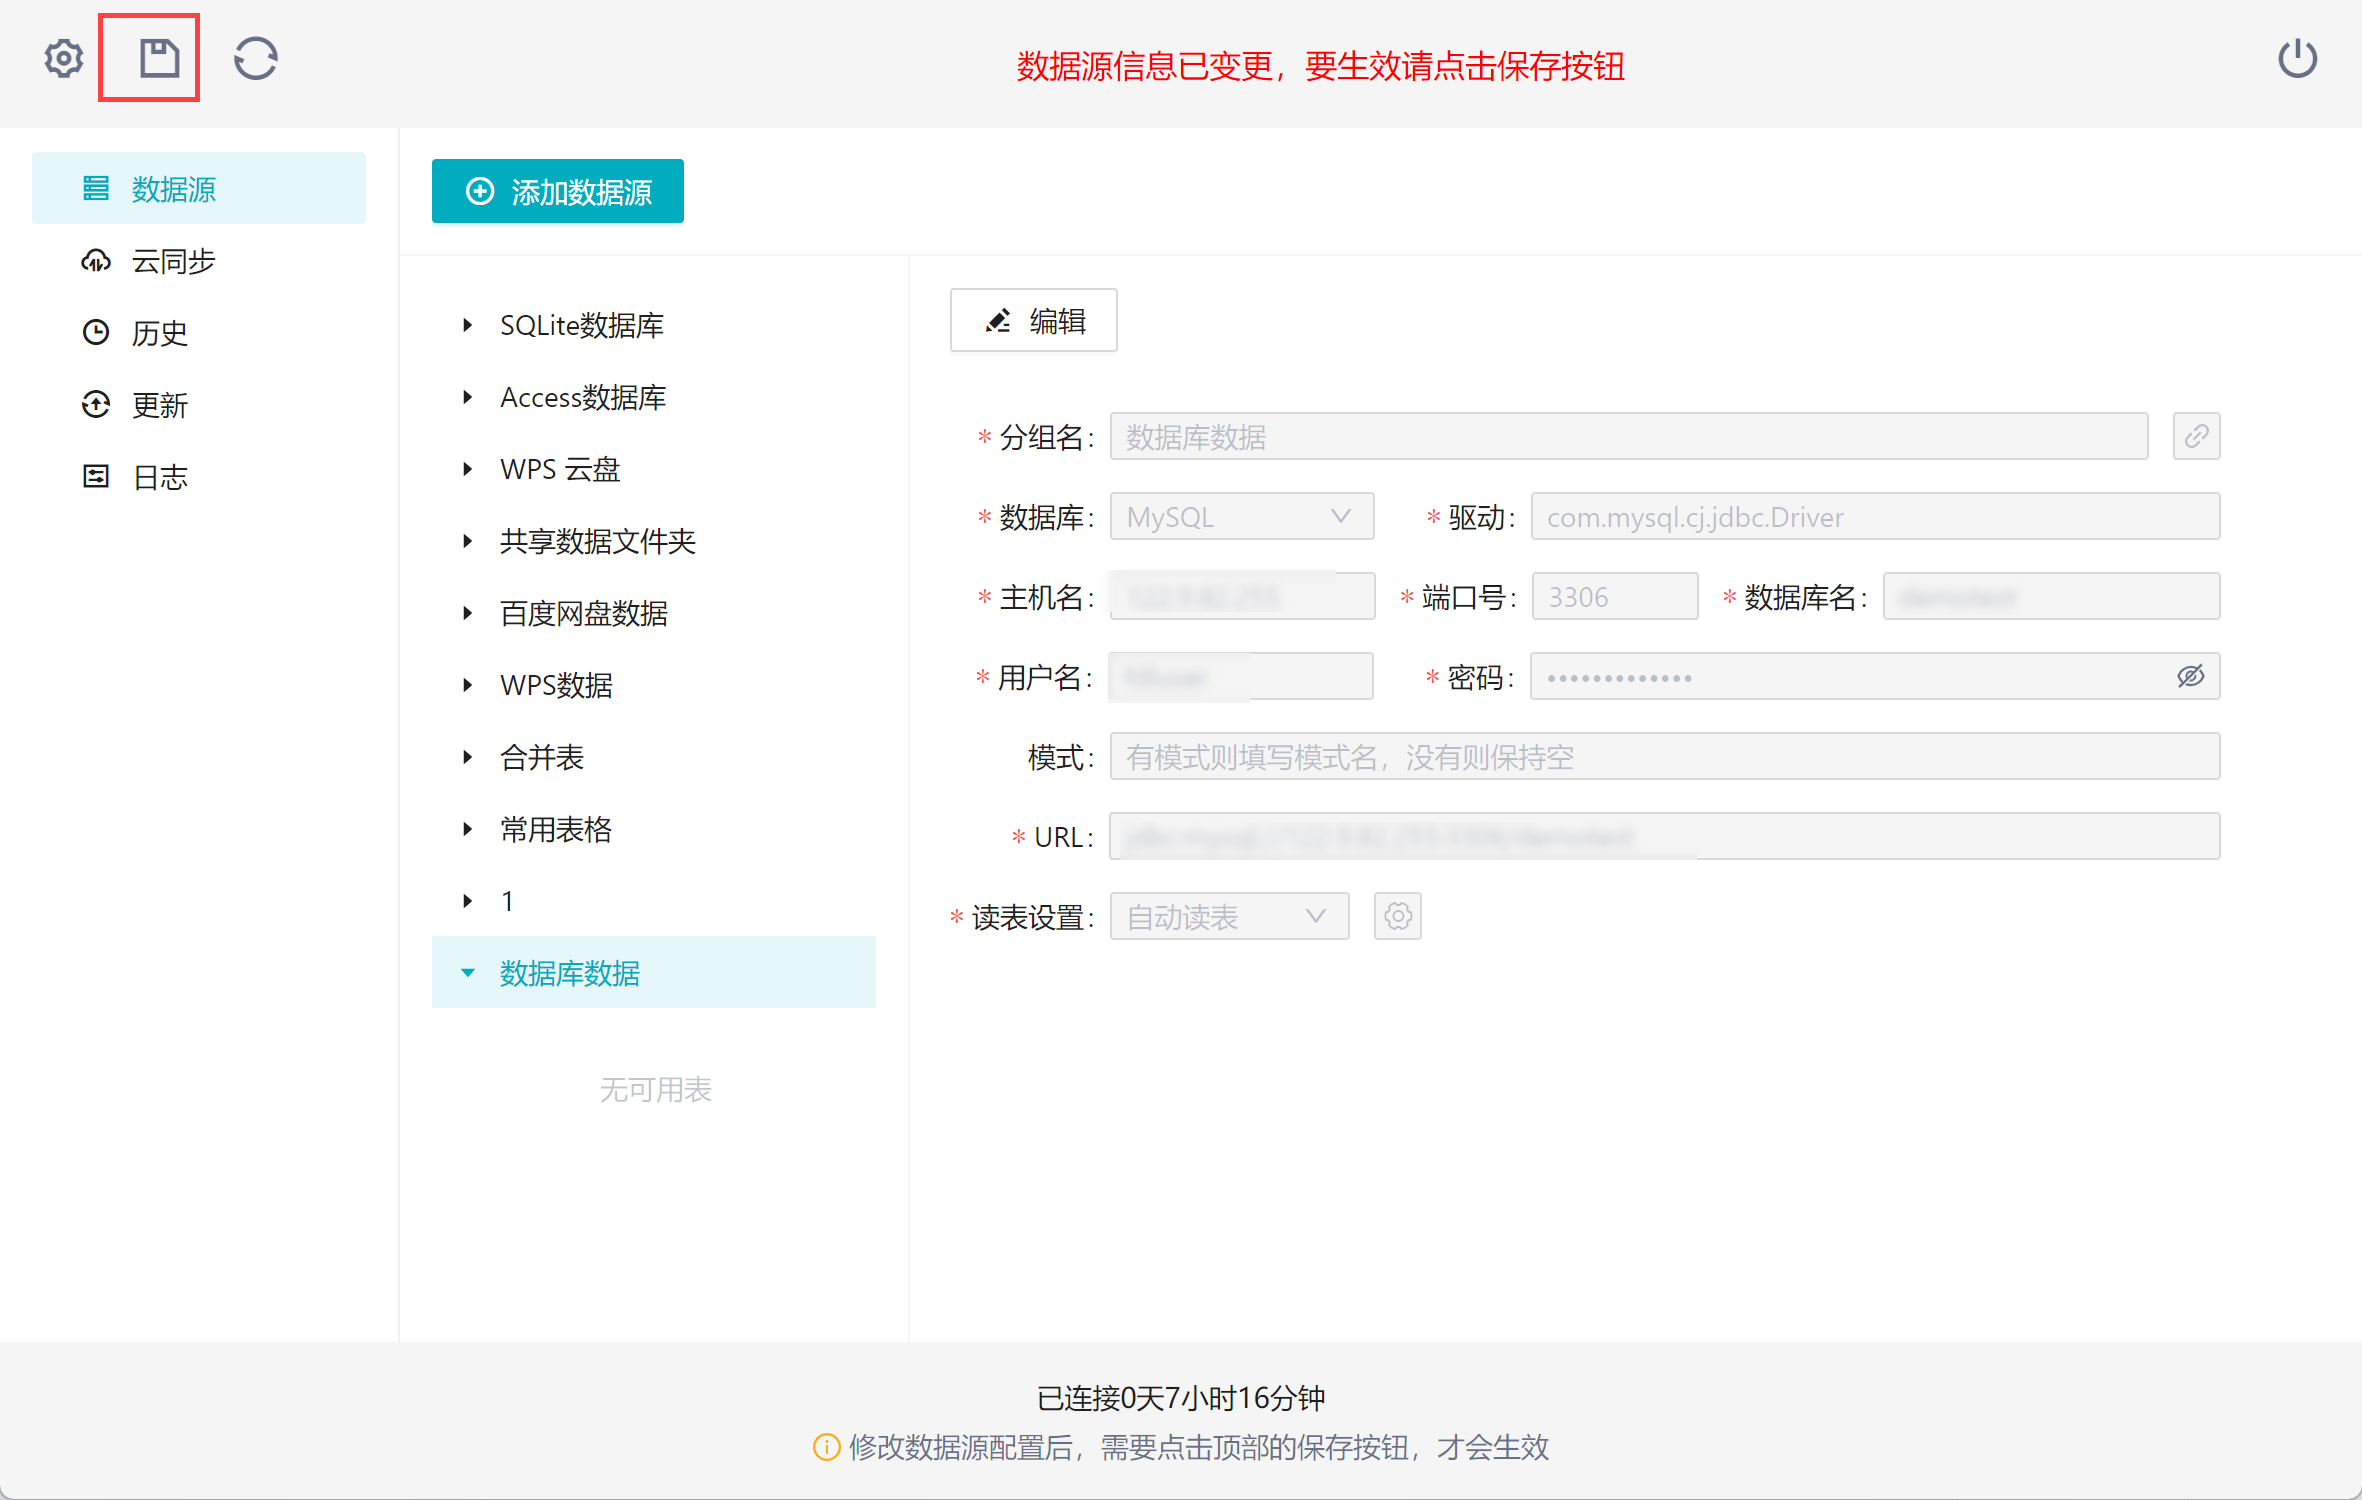Expand the 合并表 group arrow

[467, 757]
